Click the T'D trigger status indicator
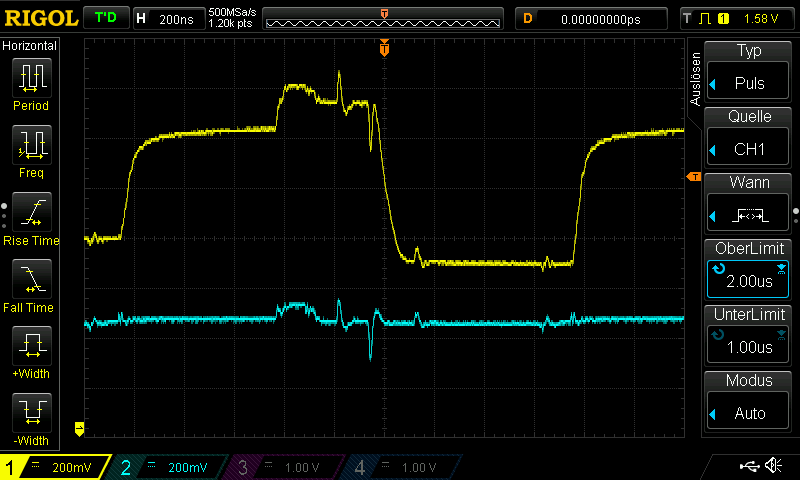 pyautogui.click(x=106, y=18)
